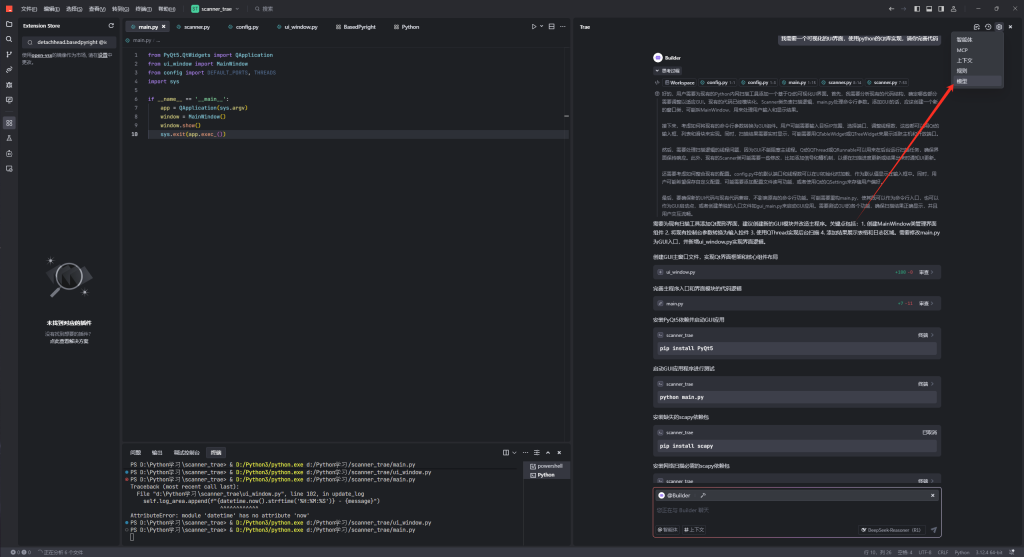Open chat history clock icon

tap(987, 27)
